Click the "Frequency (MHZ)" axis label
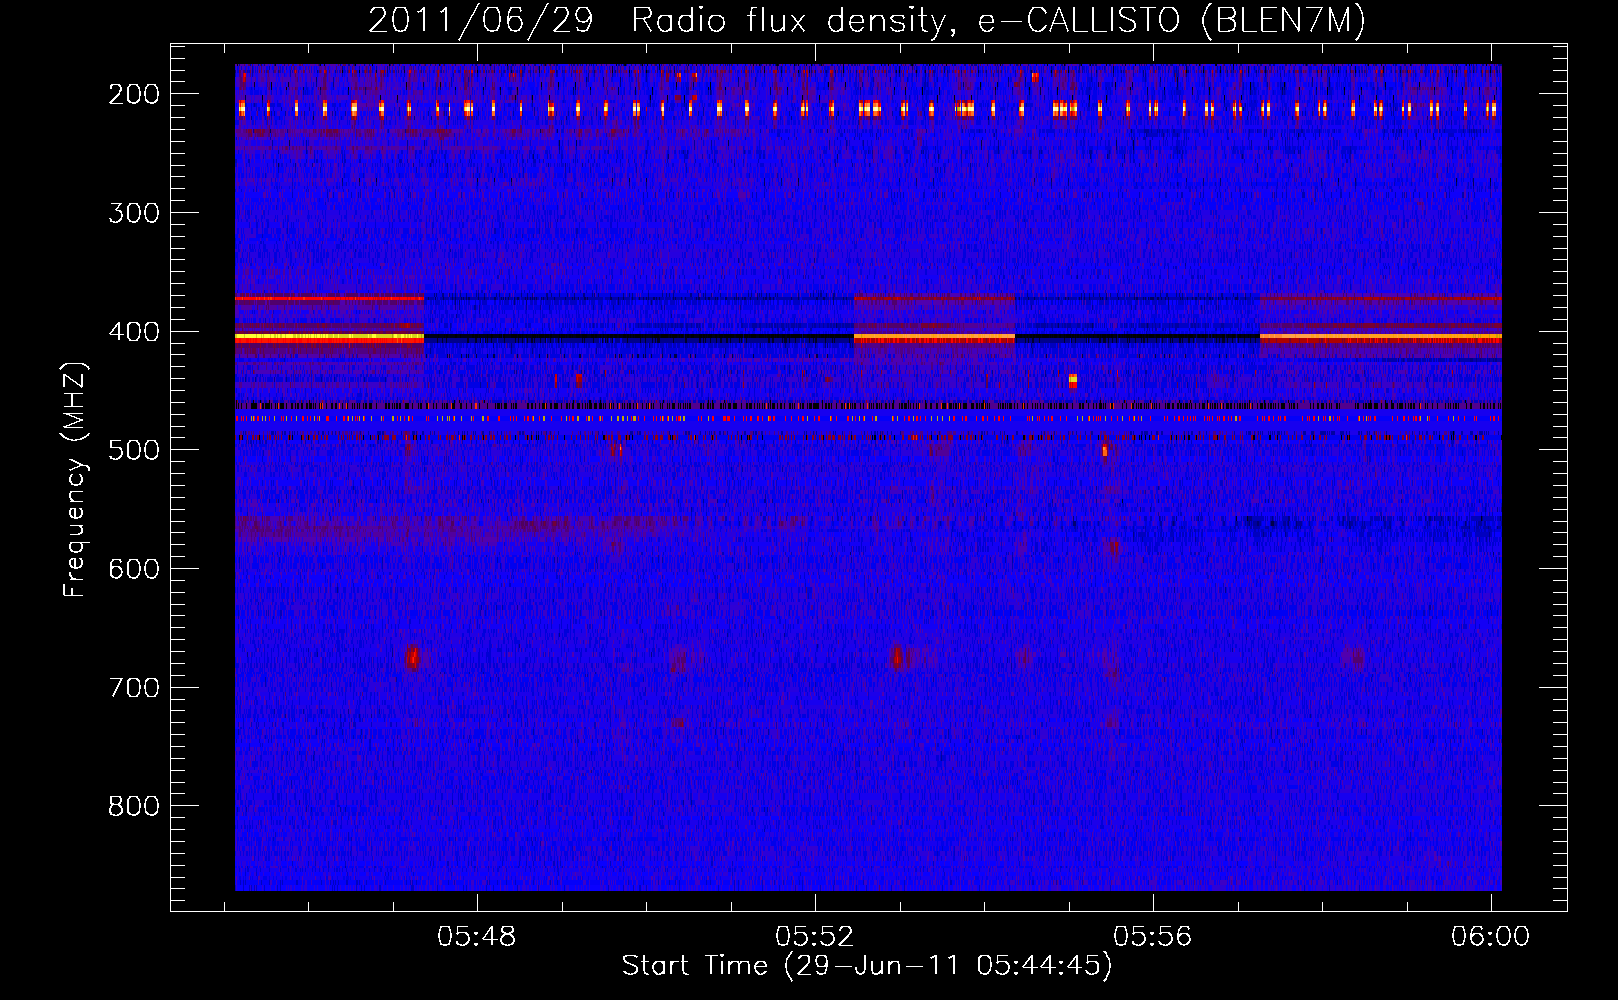Image resolution: width=1618 pixels, height=1000 pixels. pyautogui.click(x=75, y=479)
